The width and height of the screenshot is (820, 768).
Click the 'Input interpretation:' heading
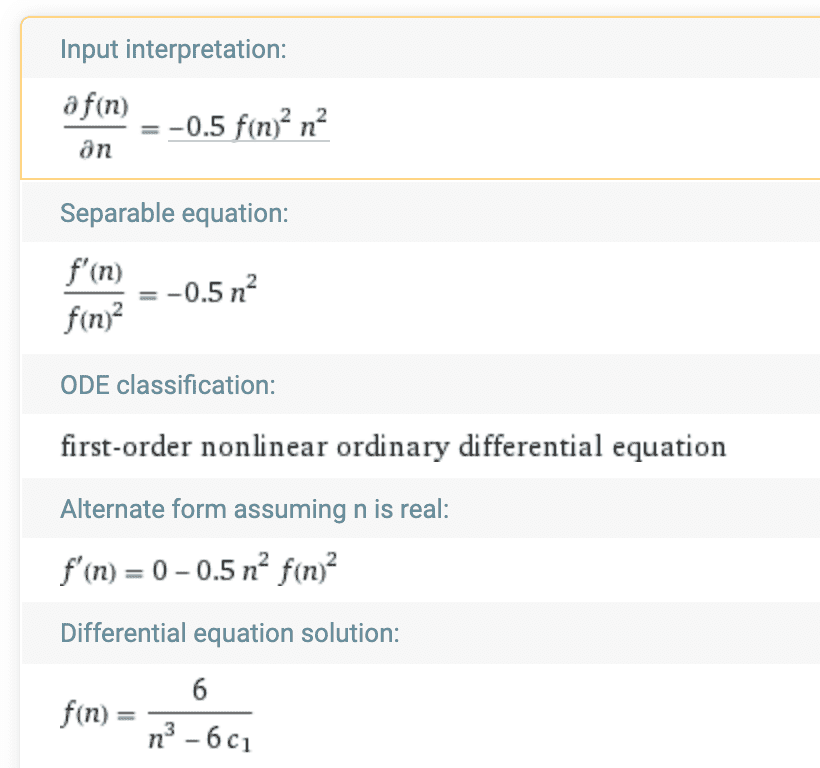[x=173, y=49]
